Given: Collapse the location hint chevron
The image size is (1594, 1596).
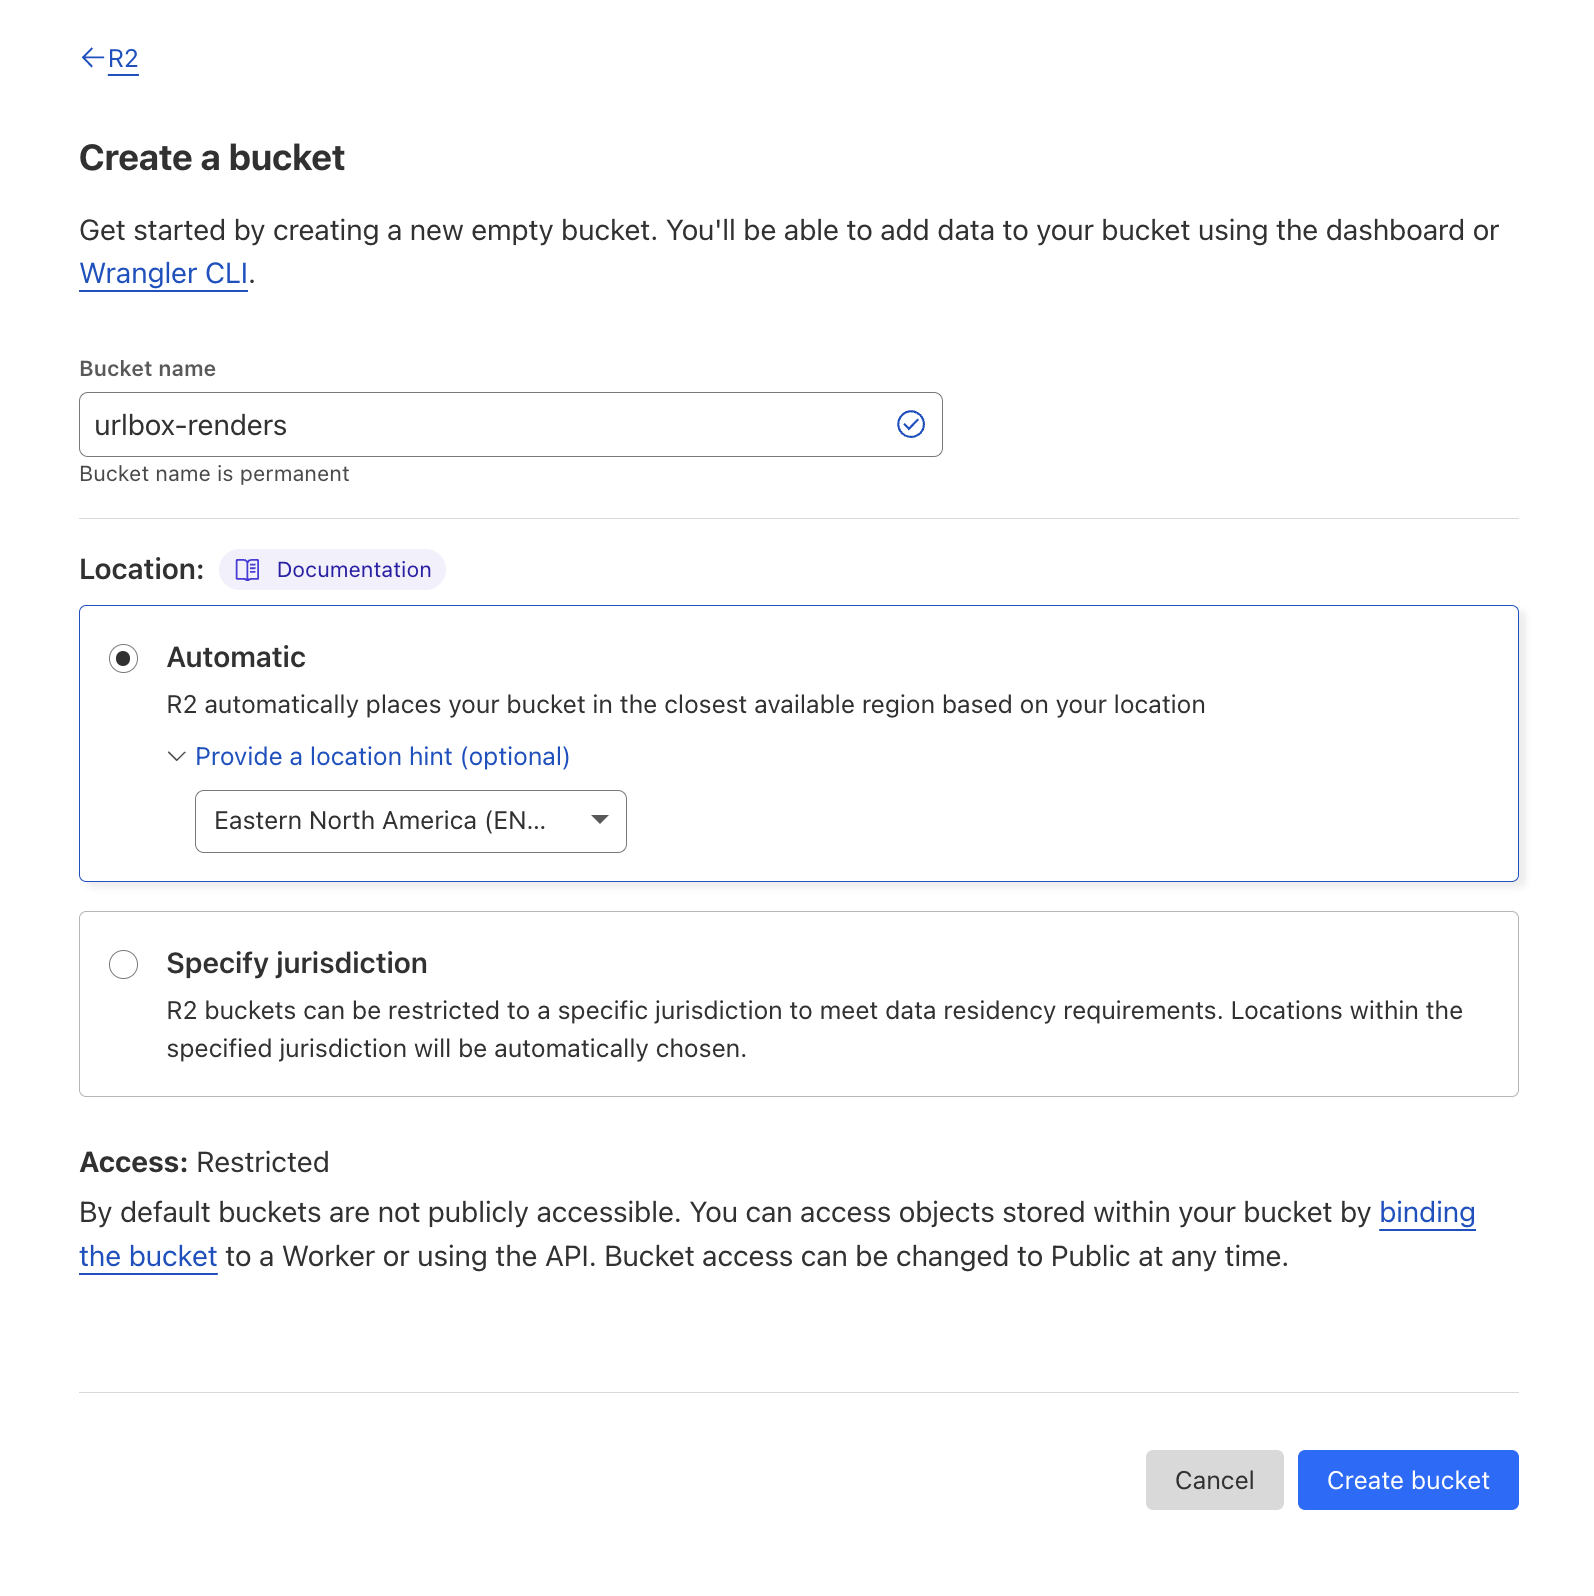Looking at the screenshot, I should (177, 757).
